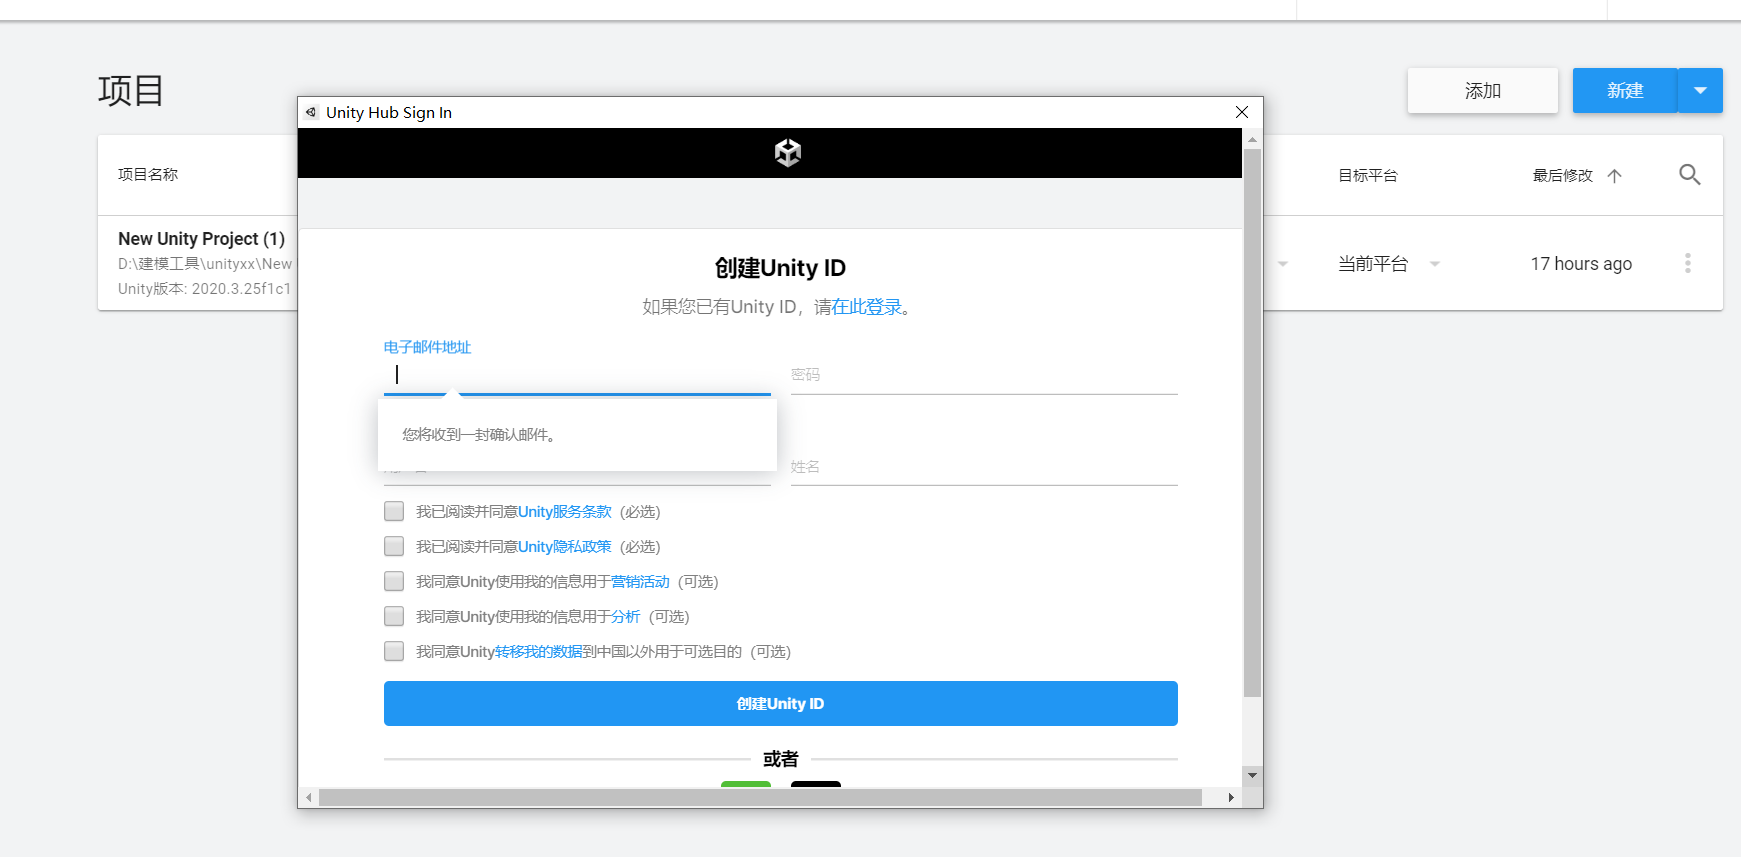The width and height of the screenshot is (1741, 857).
Task: Click the 您将收到一封确认邮件 tooltip text
Action: [479, 435]
